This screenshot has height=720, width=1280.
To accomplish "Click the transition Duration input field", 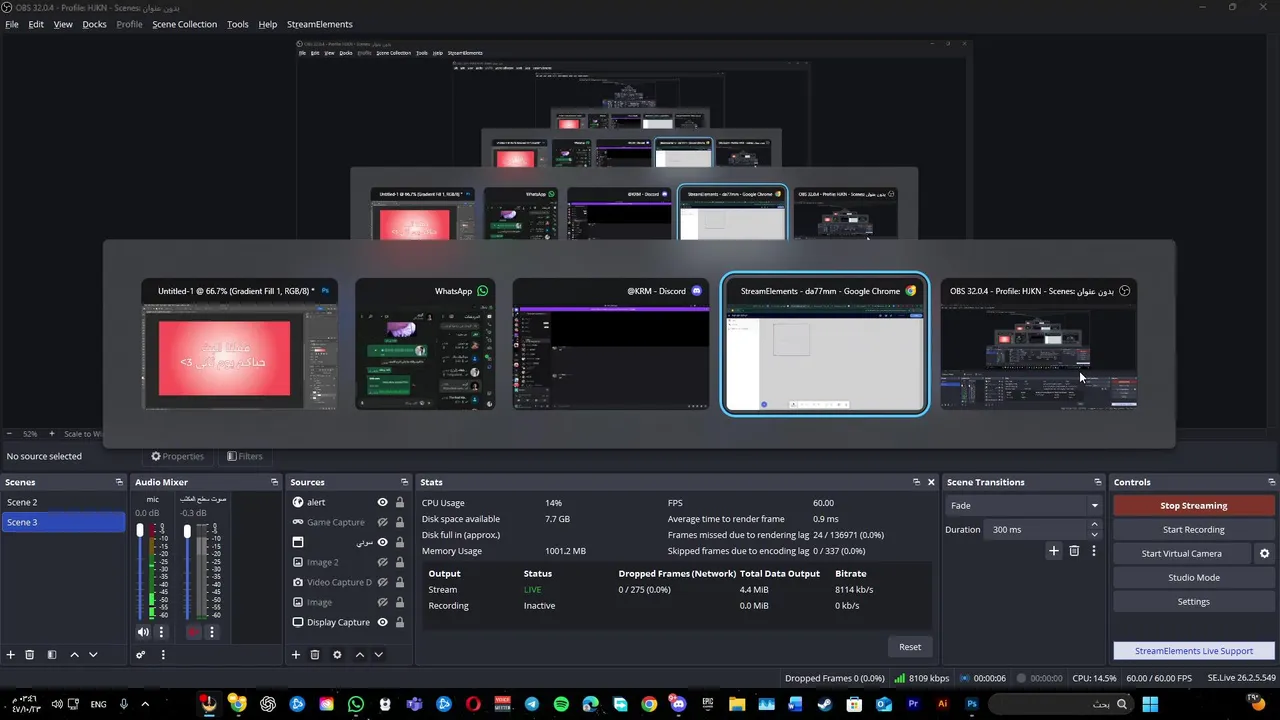I will click(x=1036, y=529).
